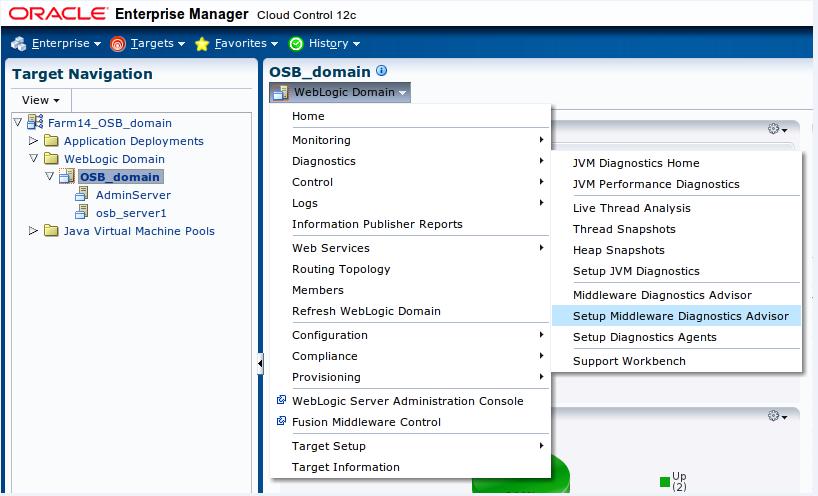The height and width of the screenshot is (496, 818).
Task: Click the History green check icon
Action: click(296, 44)
